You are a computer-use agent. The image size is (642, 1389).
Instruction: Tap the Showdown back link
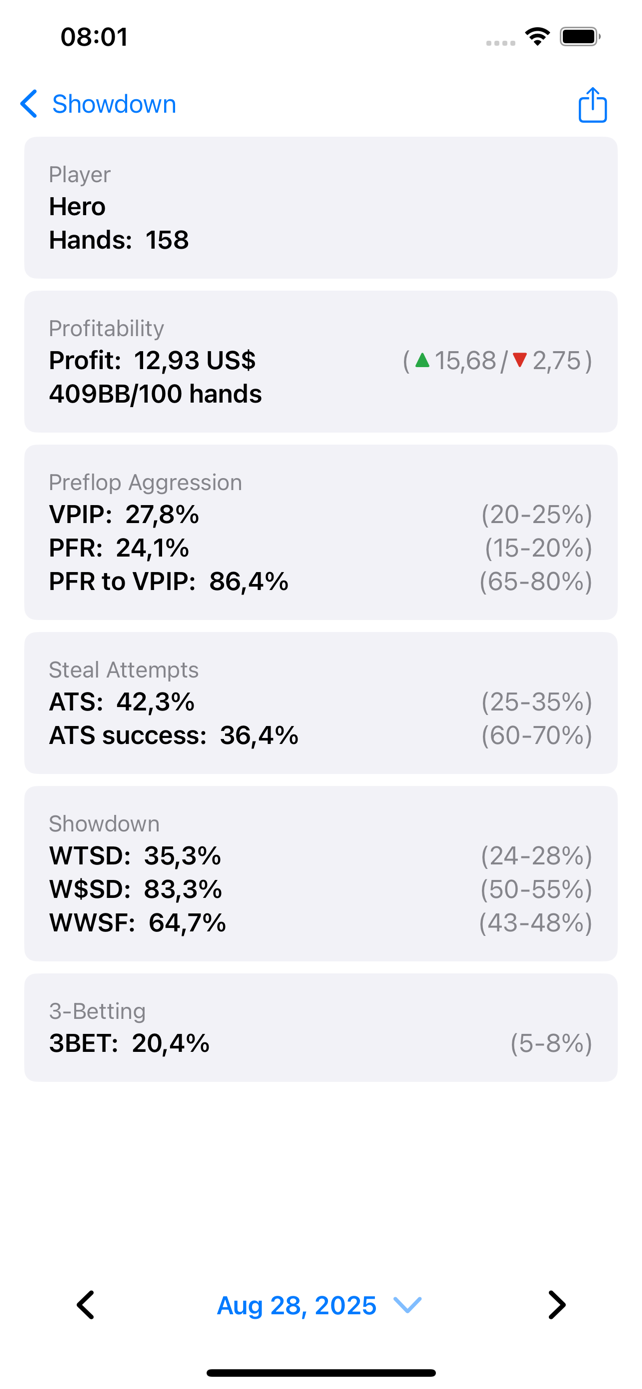click(x=113, y=104)
